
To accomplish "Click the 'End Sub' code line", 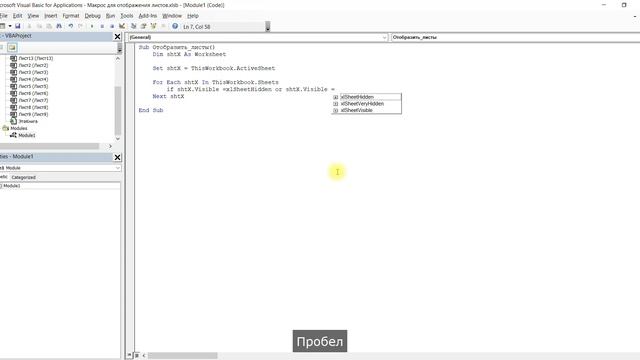I will point(151,110).
